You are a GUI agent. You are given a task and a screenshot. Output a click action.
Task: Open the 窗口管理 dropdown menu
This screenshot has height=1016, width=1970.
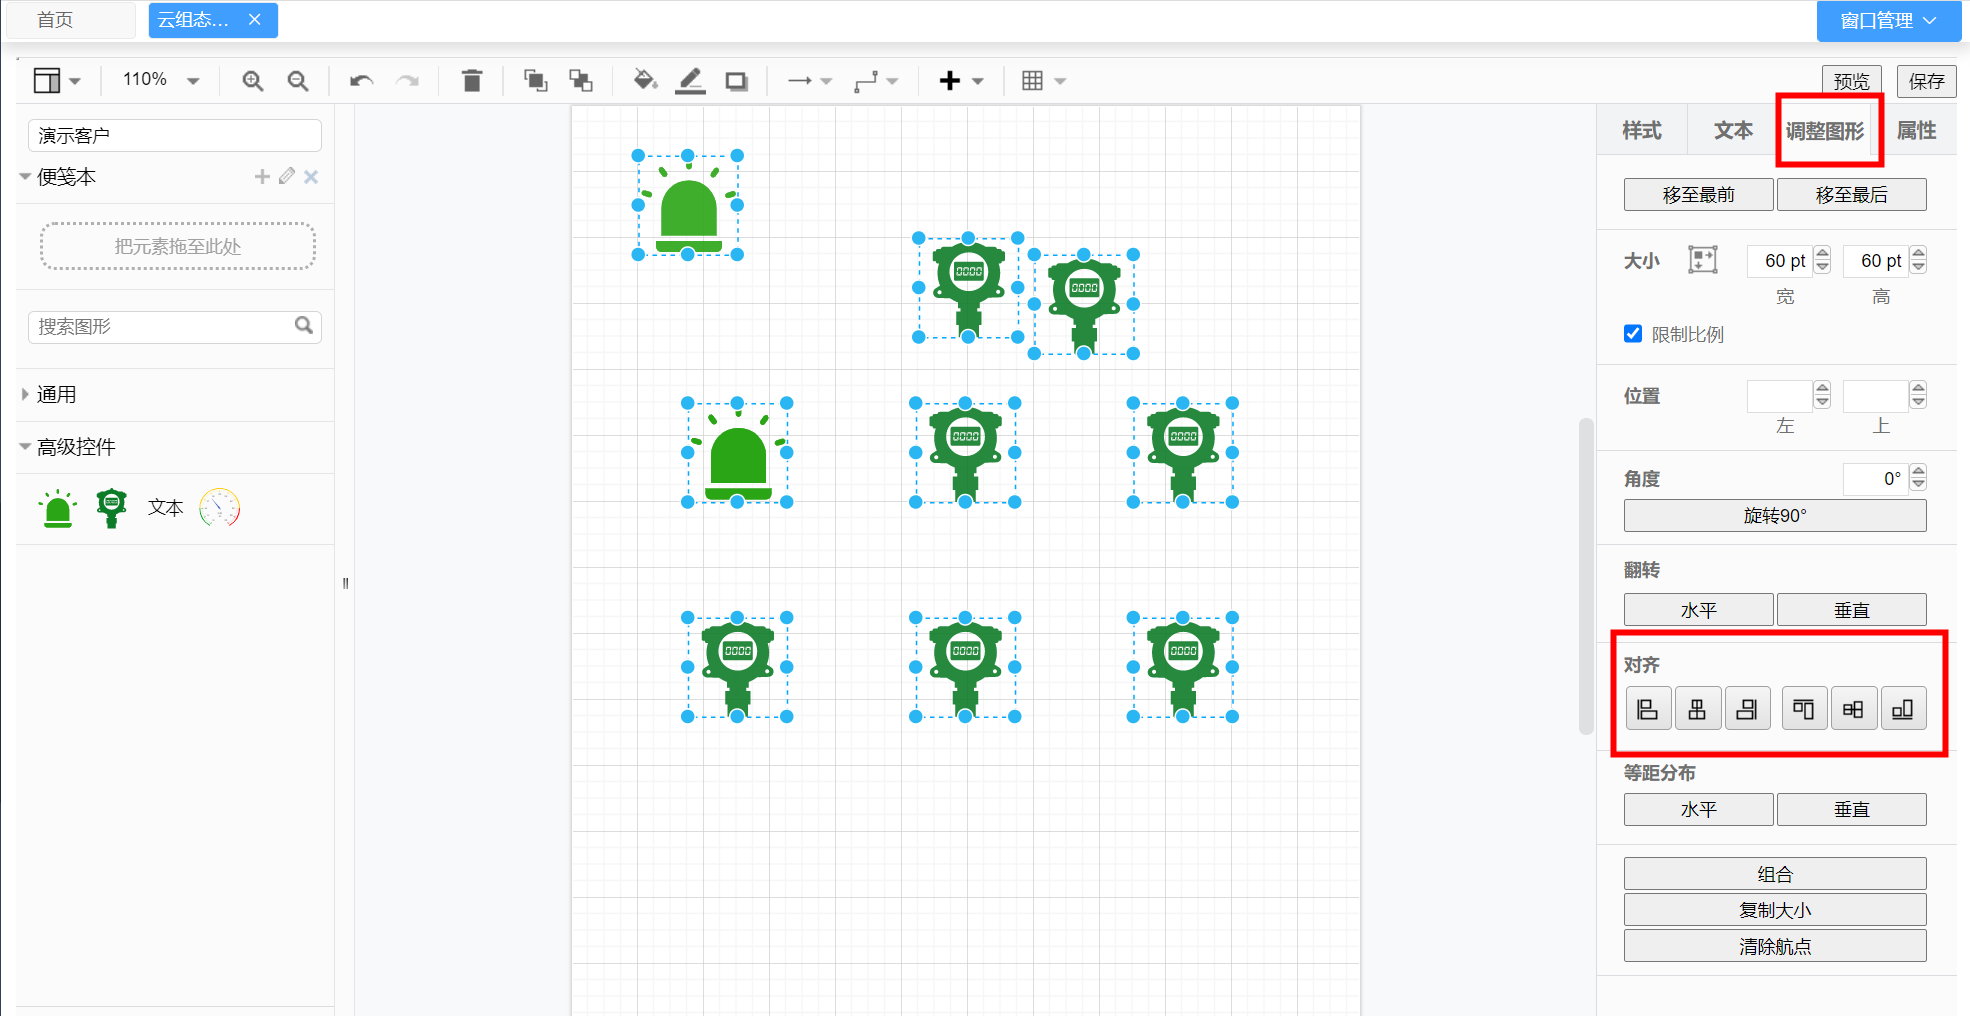coord(1887,21)
